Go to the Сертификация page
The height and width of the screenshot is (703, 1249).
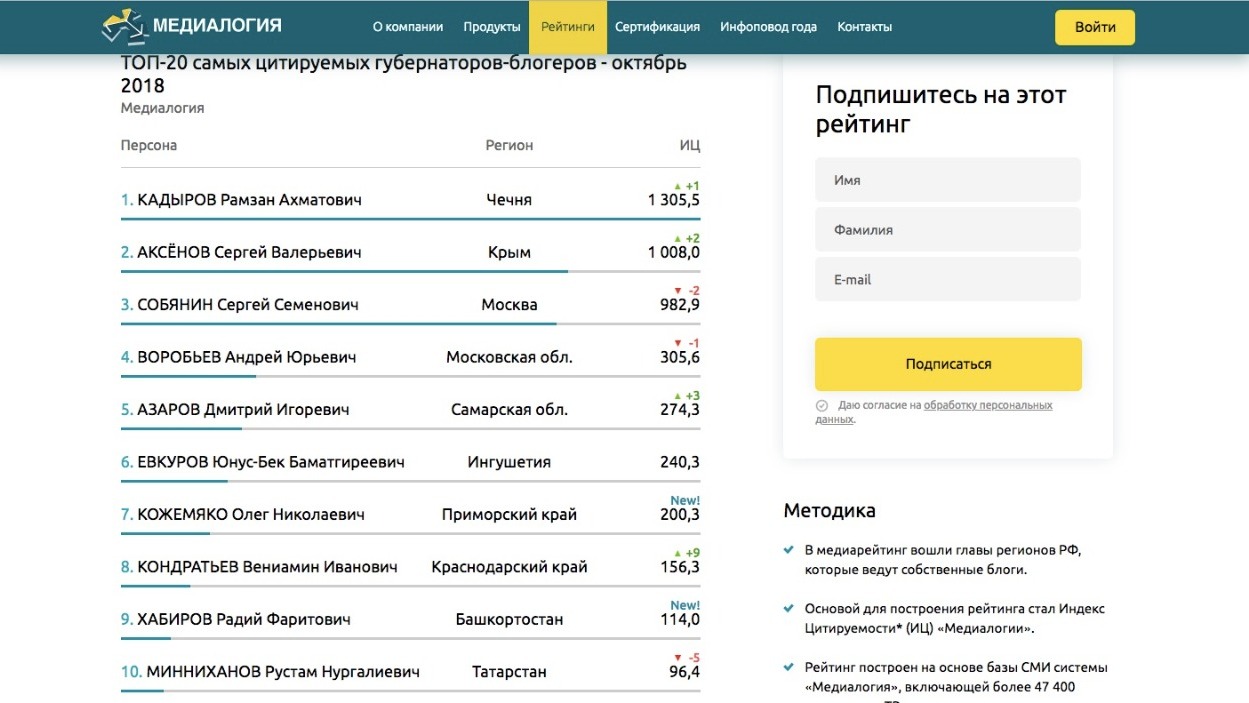(x=657, y=27)
